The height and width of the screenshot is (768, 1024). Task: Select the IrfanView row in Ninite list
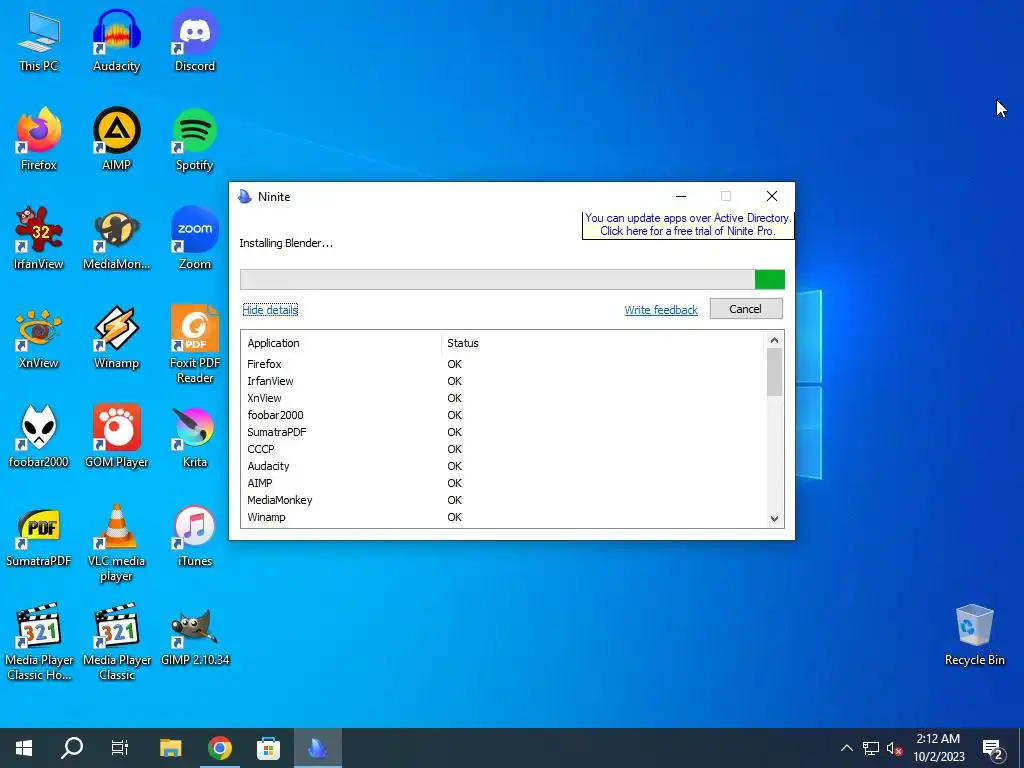503,381
